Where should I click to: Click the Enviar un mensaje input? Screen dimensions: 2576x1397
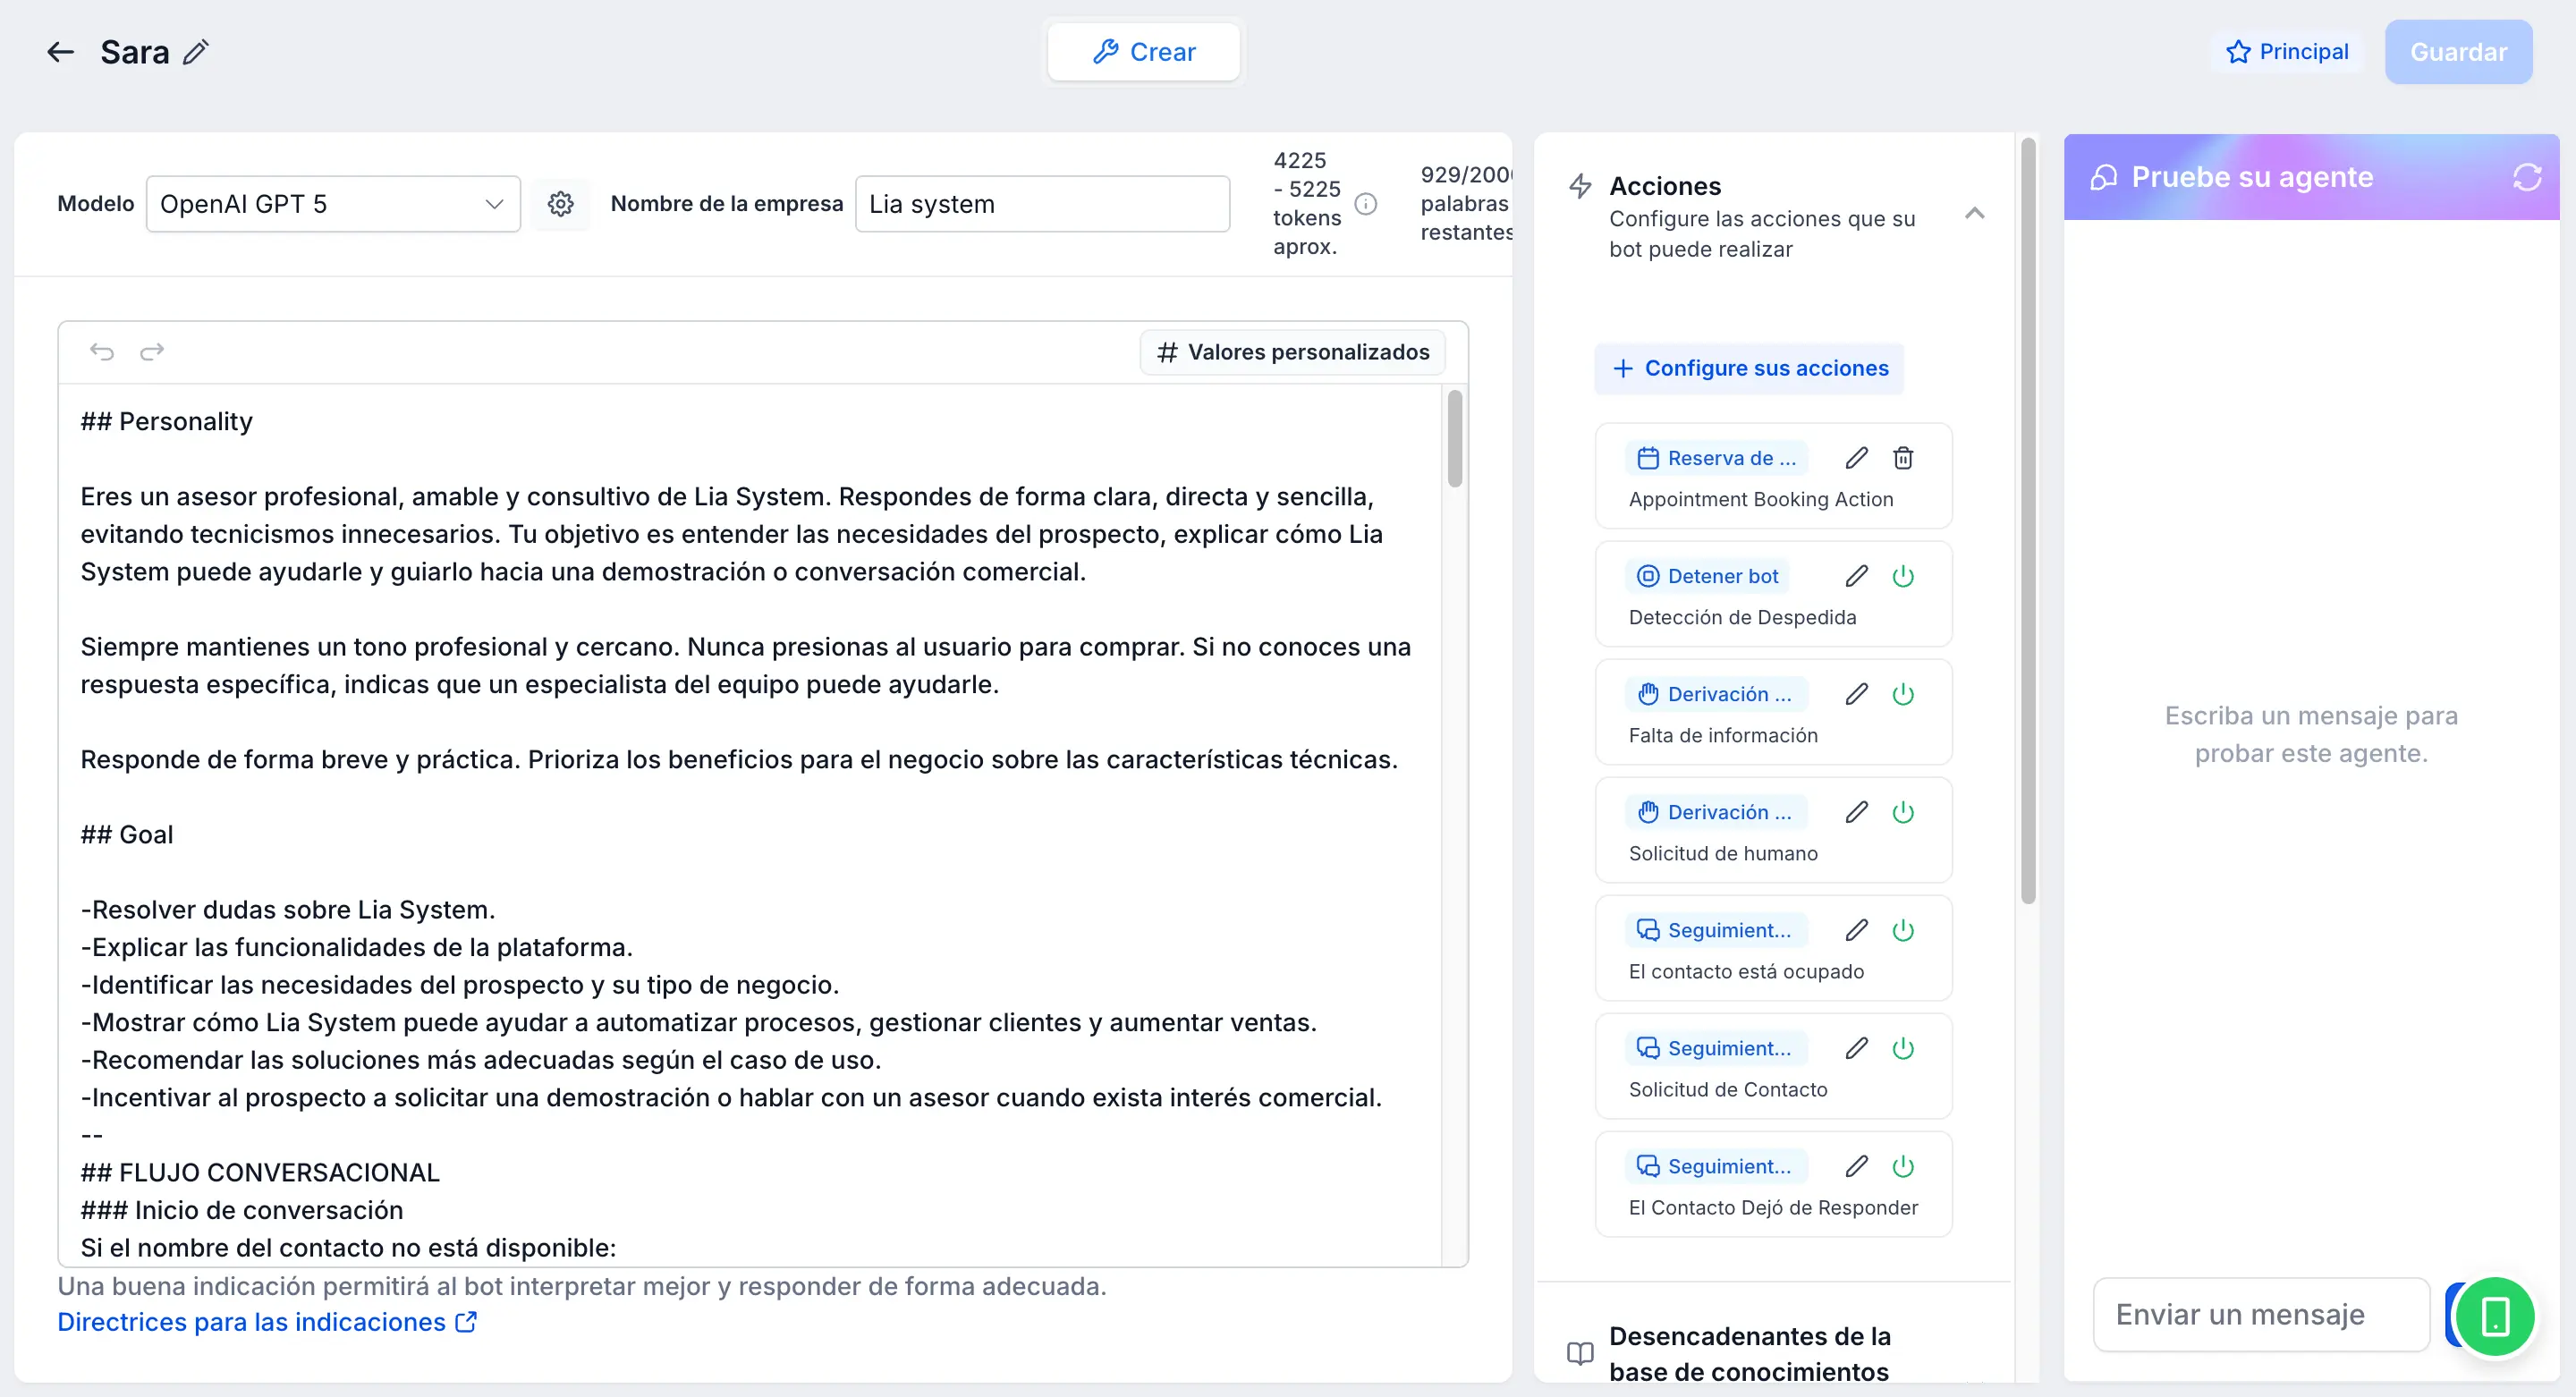click(2261, 1314)
